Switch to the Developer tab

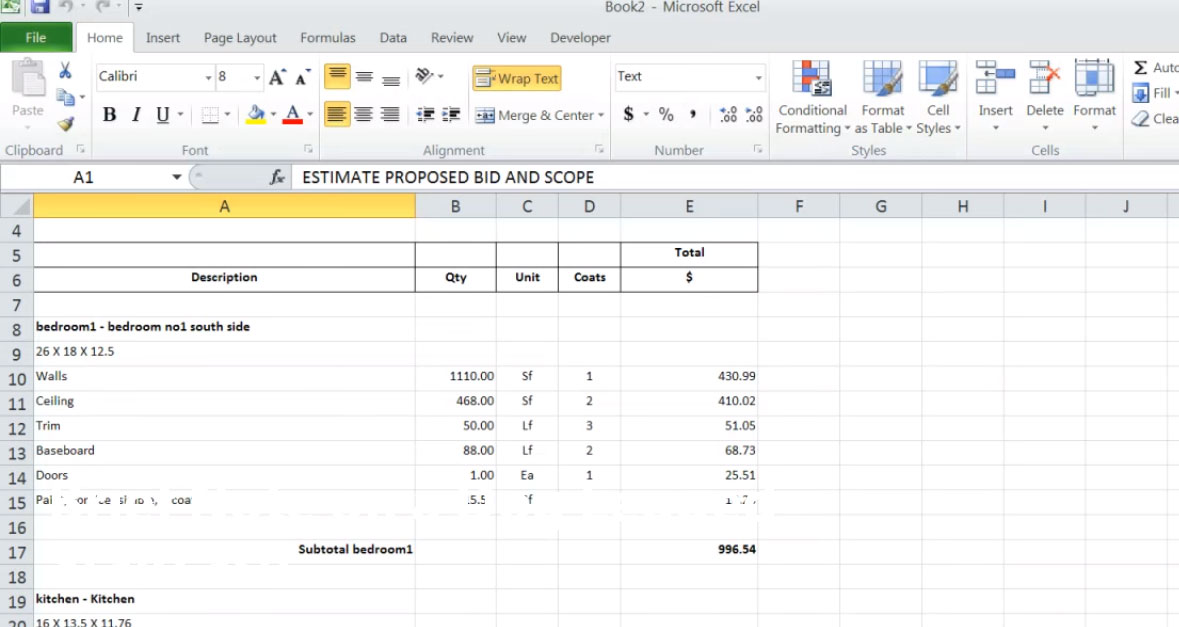[580, 38]
